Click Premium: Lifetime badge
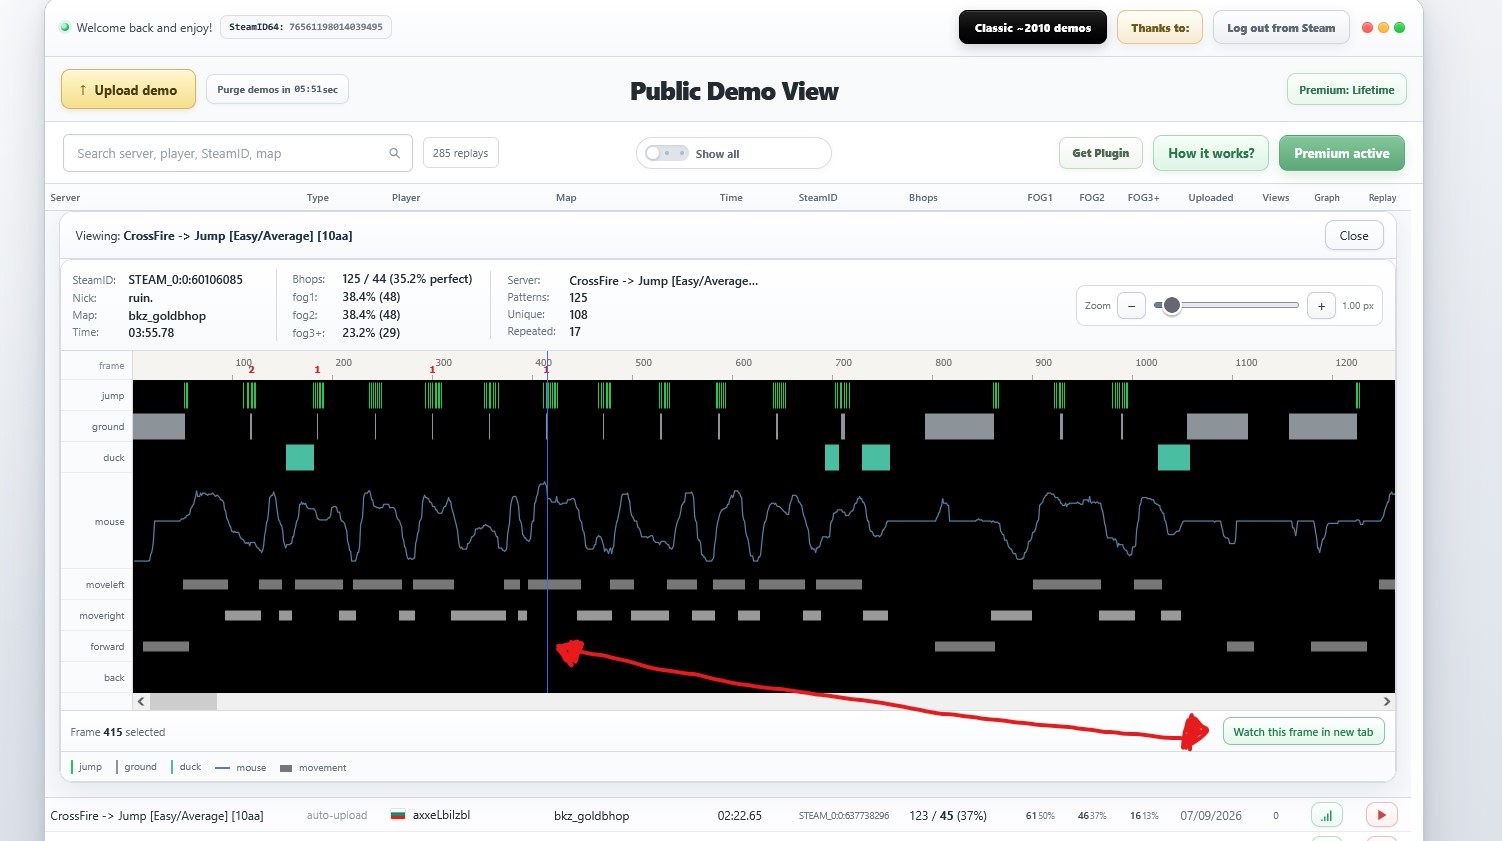Screen dimensions: 1502x841 (x=1346, y=90)
